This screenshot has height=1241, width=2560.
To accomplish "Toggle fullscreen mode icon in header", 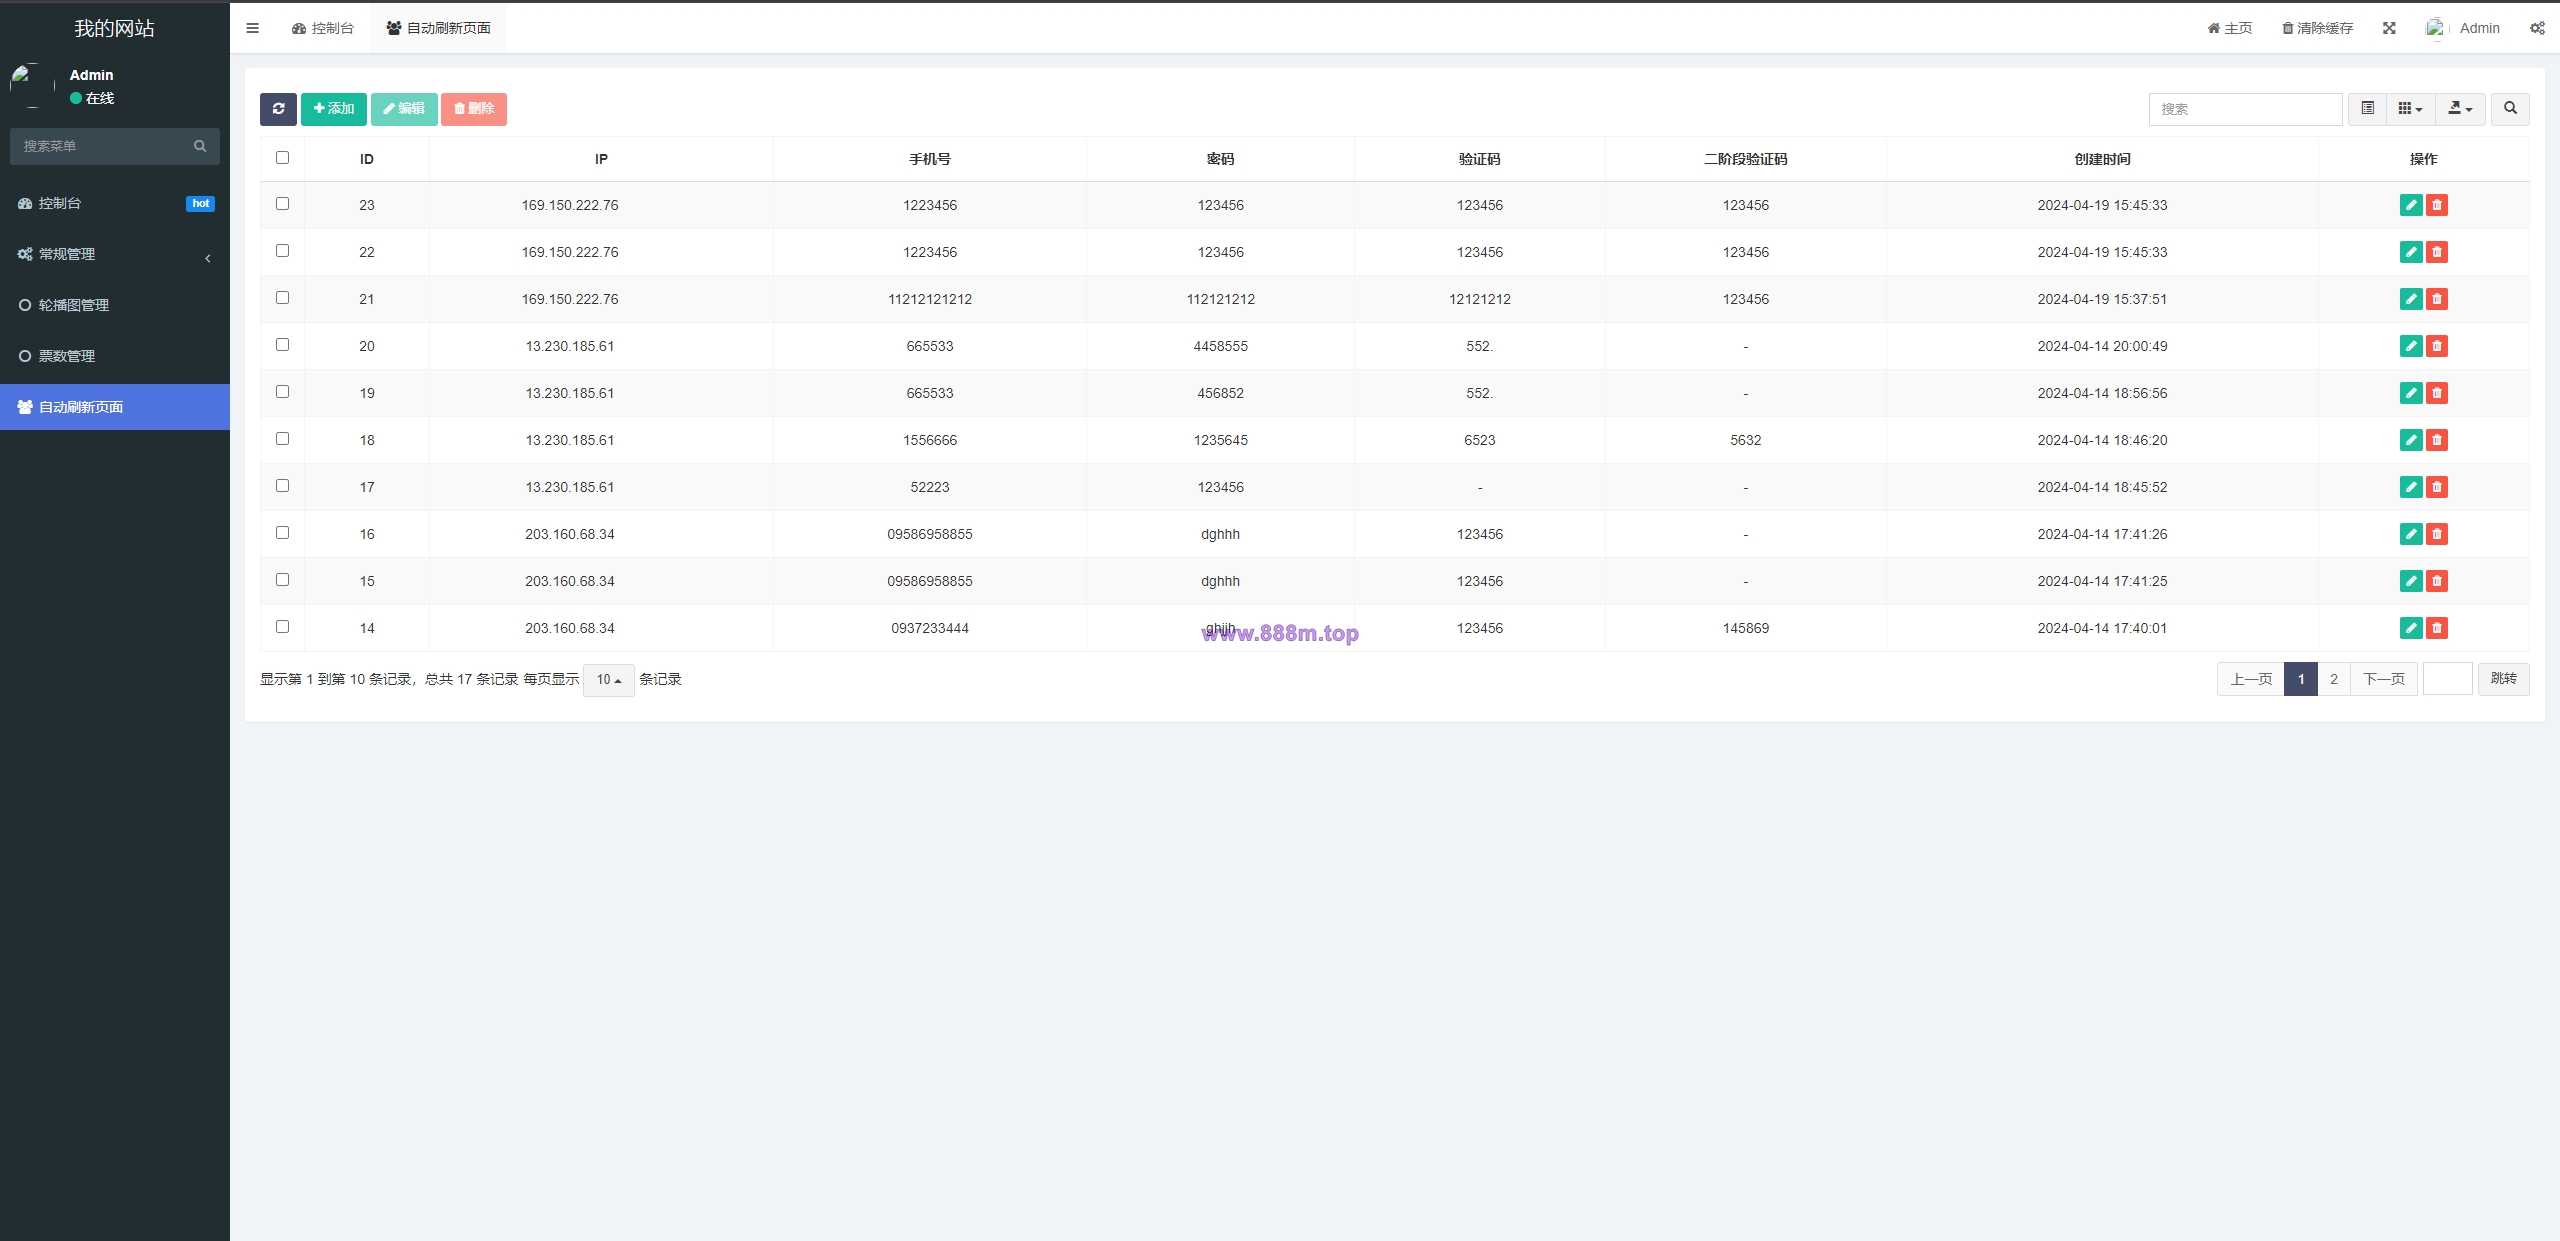I will (2389, 28).
